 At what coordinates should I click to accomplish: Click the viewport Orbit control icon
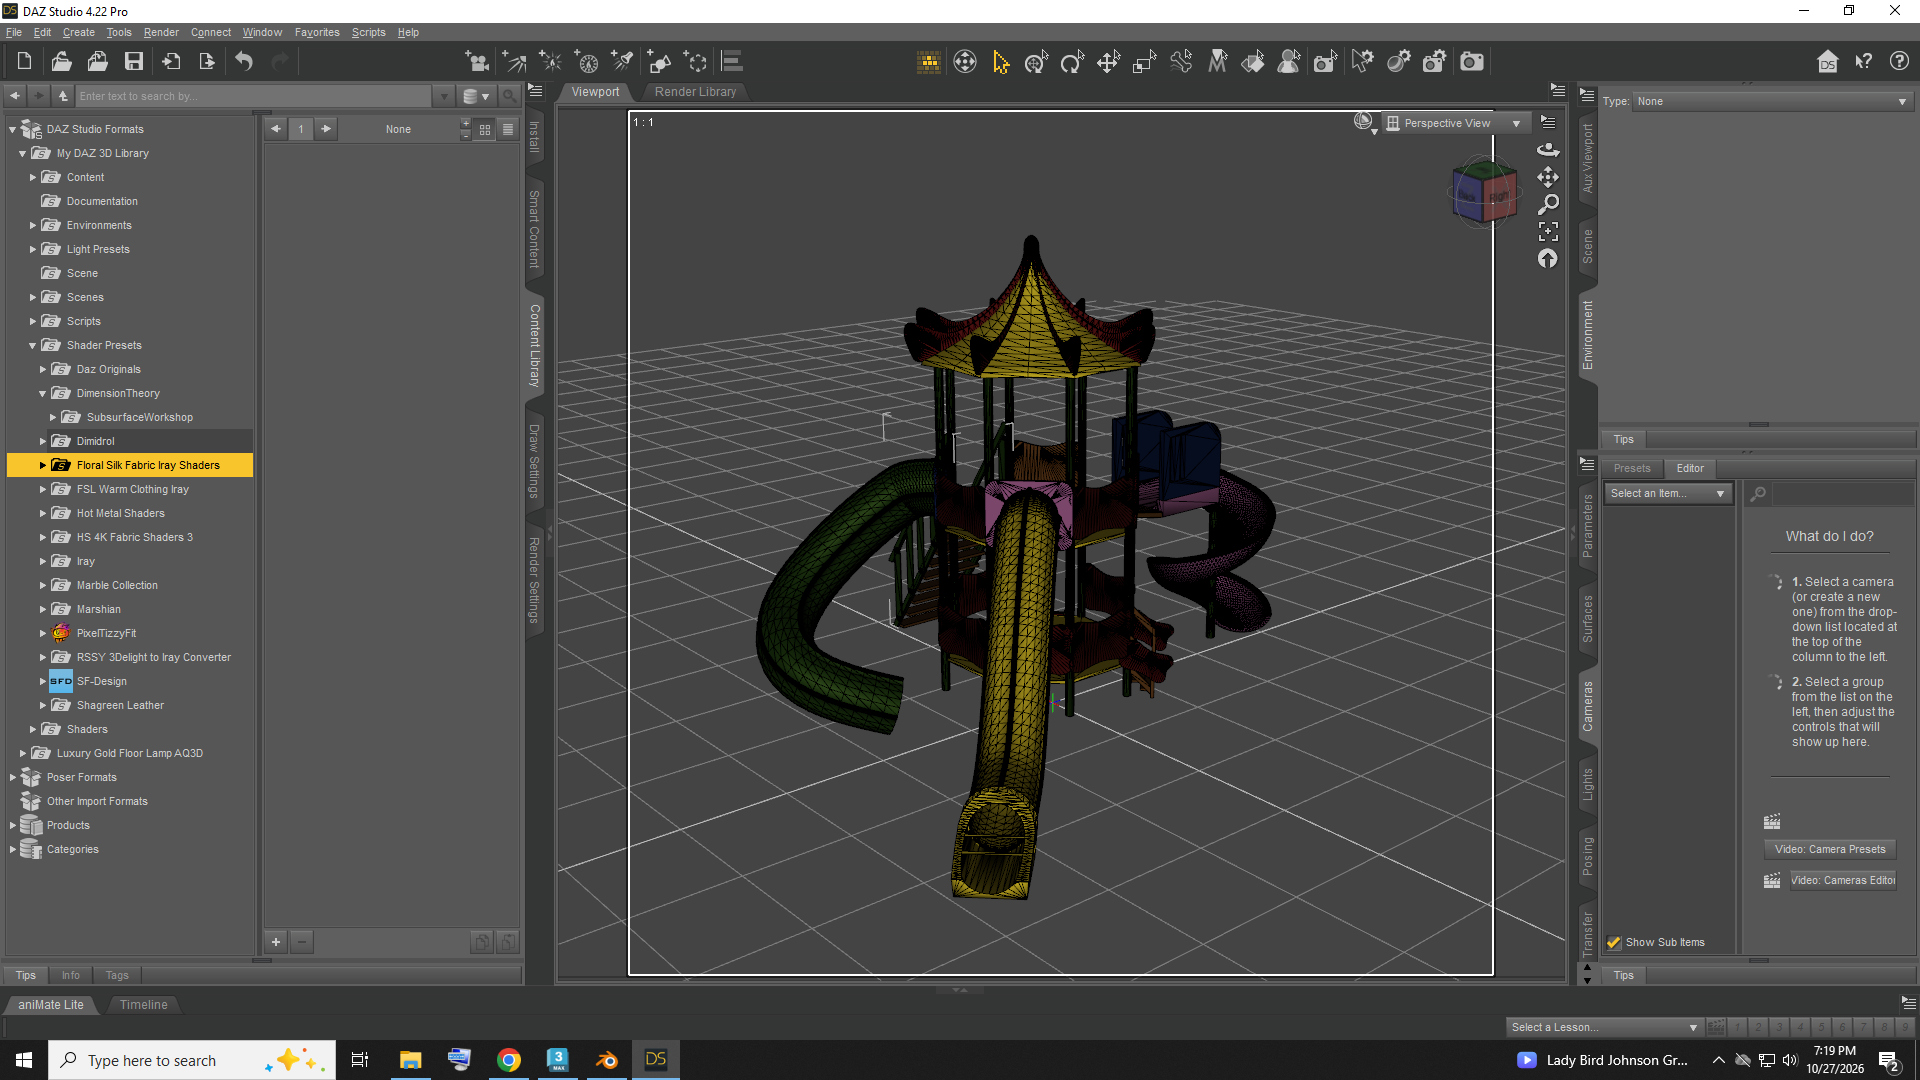pyautogui.click(x=1548, y=150)
